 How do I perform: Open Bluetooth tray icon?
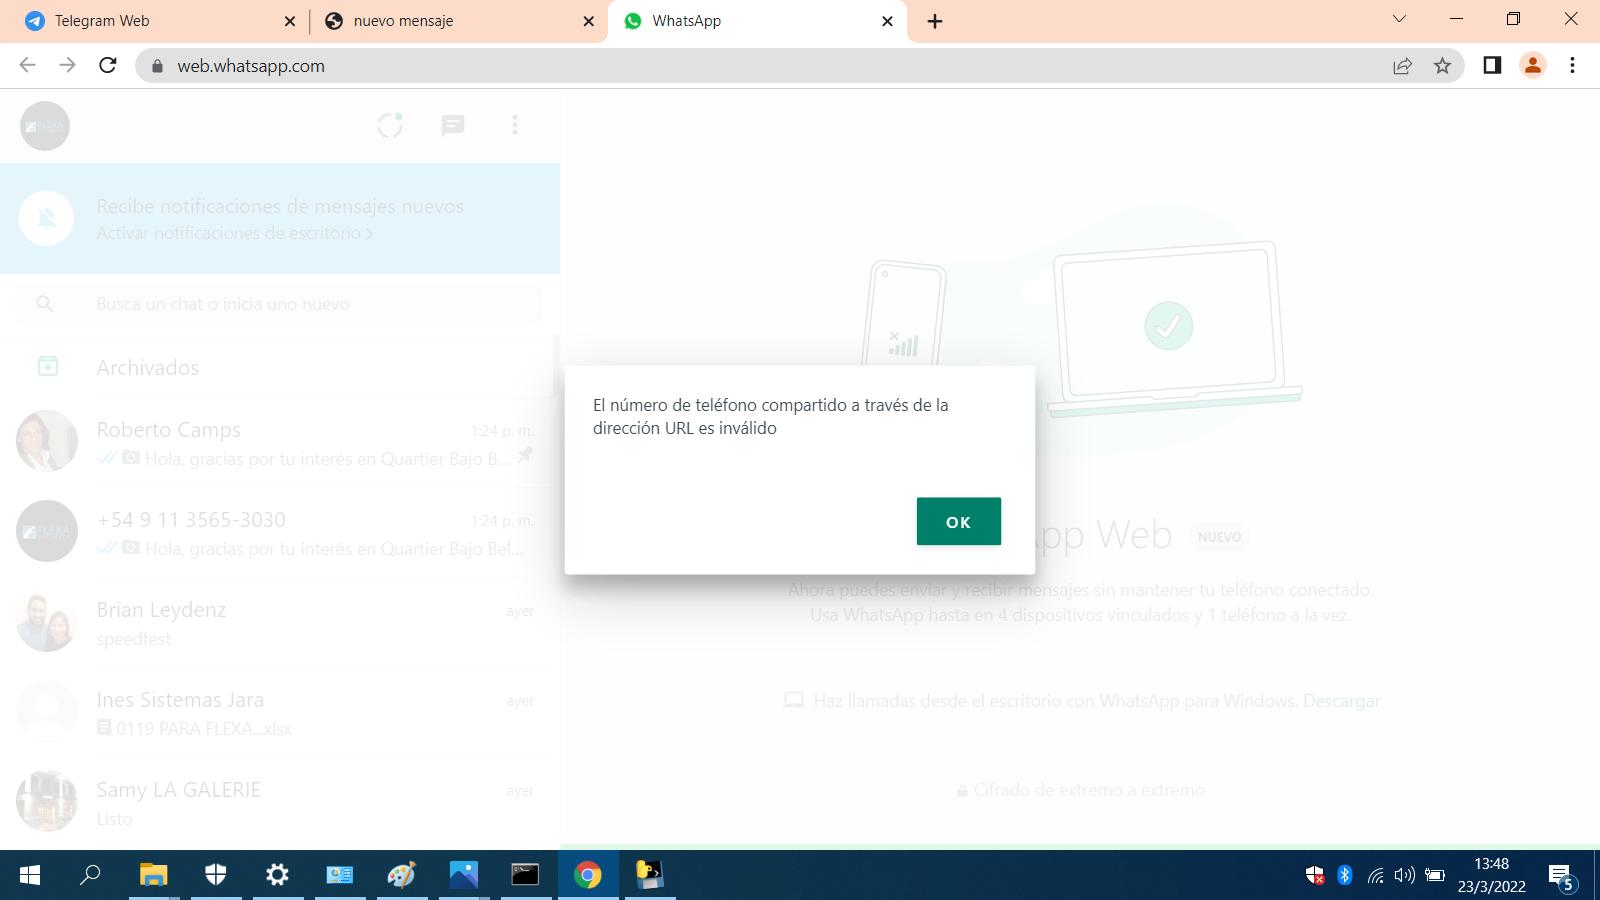1345,875
